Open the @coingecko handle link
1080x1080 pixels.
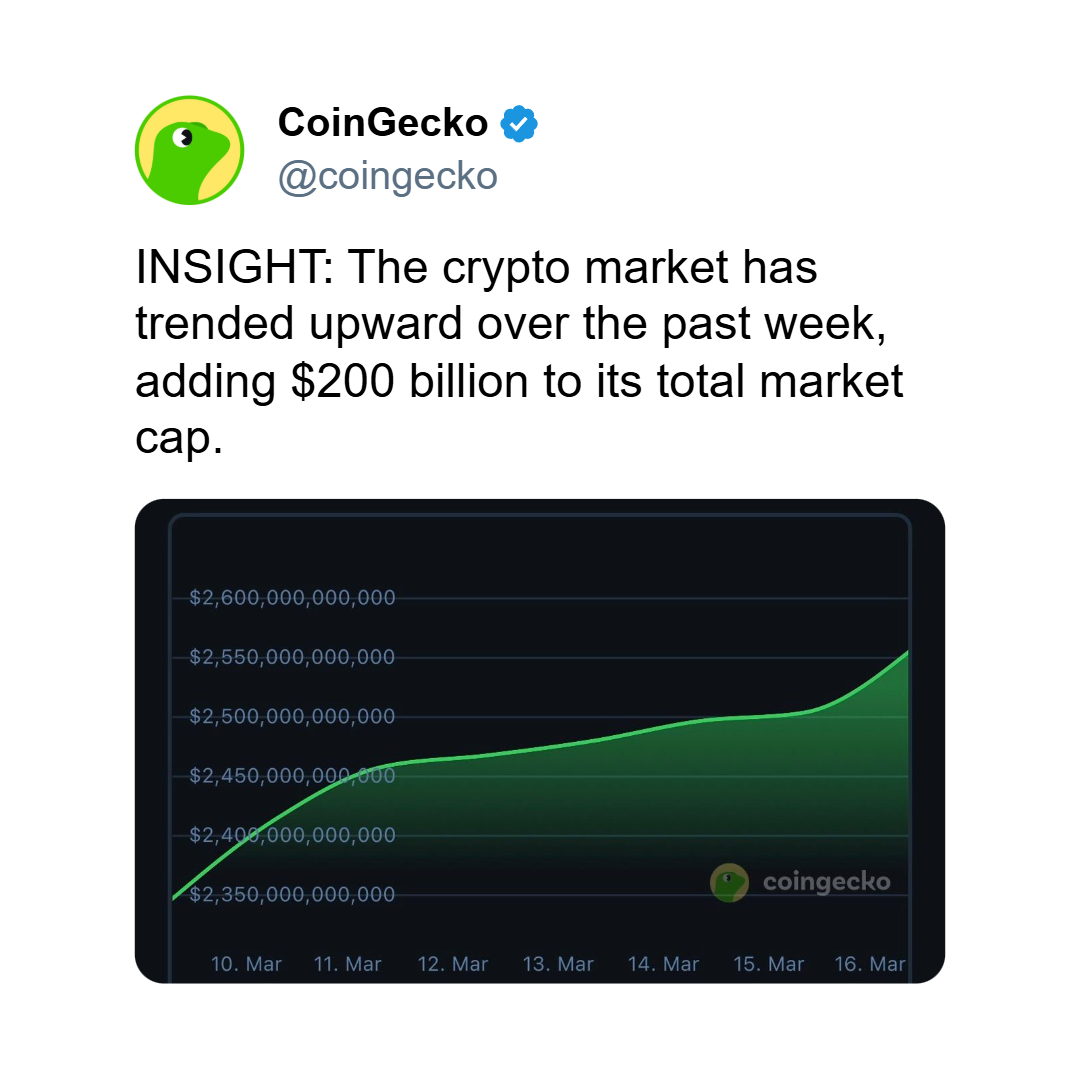click(x=387, y=176)
